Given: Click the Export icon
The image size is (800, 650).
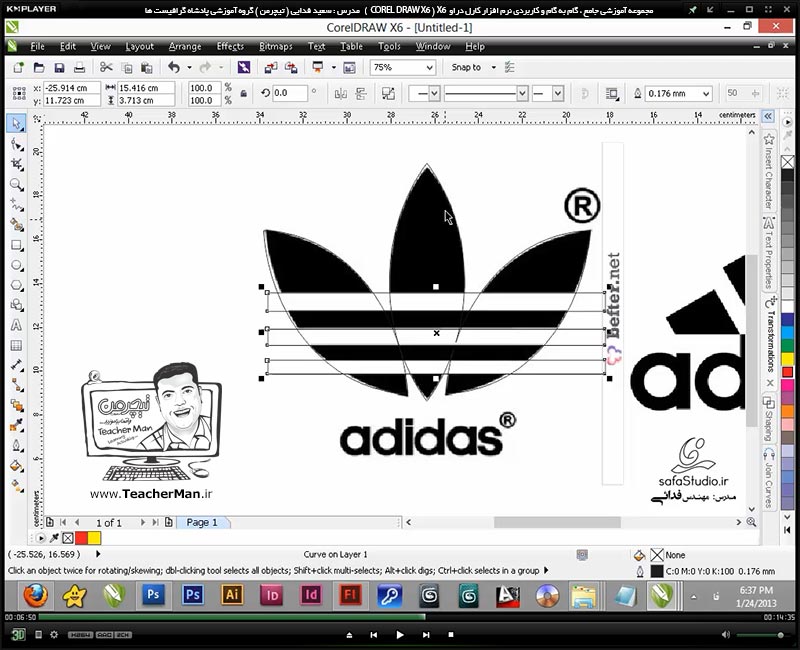Looking at the screenshot, I should [291, 67].
